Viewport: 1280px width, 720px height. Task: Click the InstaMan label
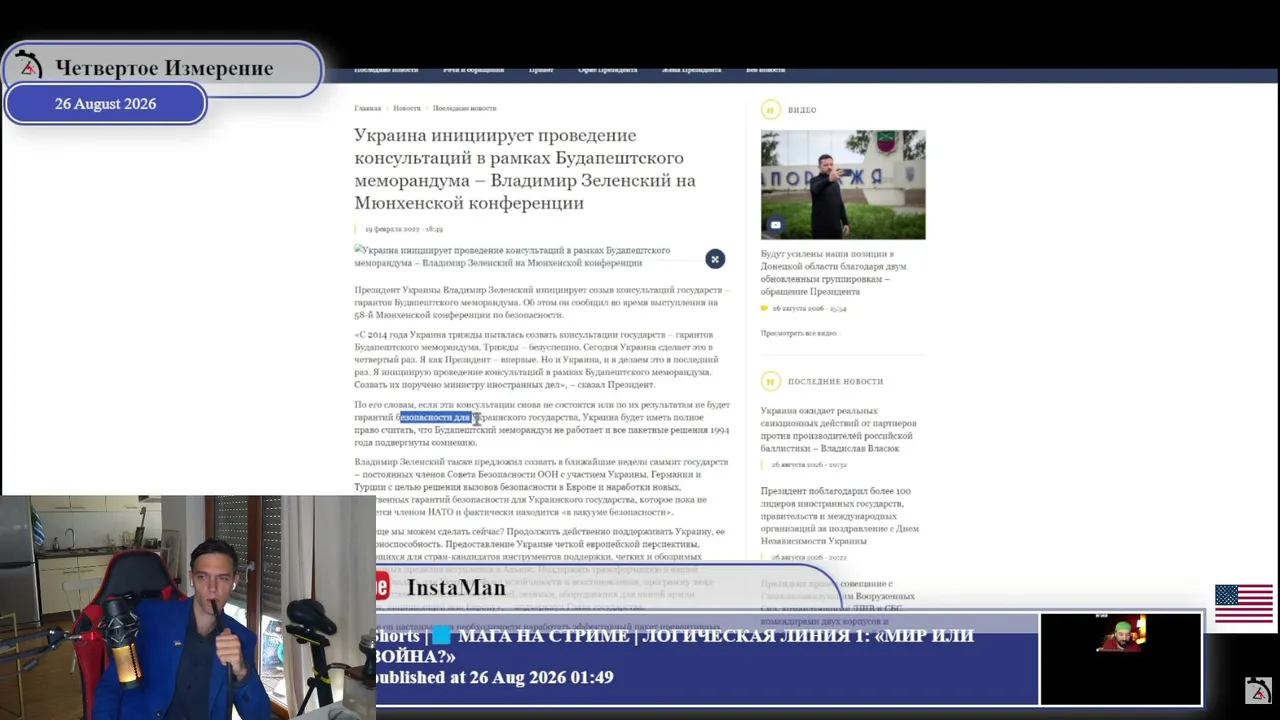(456, 587)
